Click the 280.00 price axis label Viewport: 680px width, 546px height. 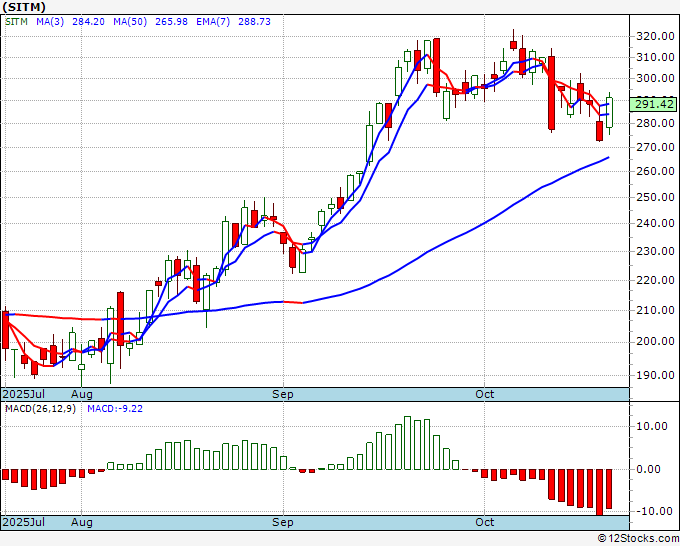click(655, 123)
